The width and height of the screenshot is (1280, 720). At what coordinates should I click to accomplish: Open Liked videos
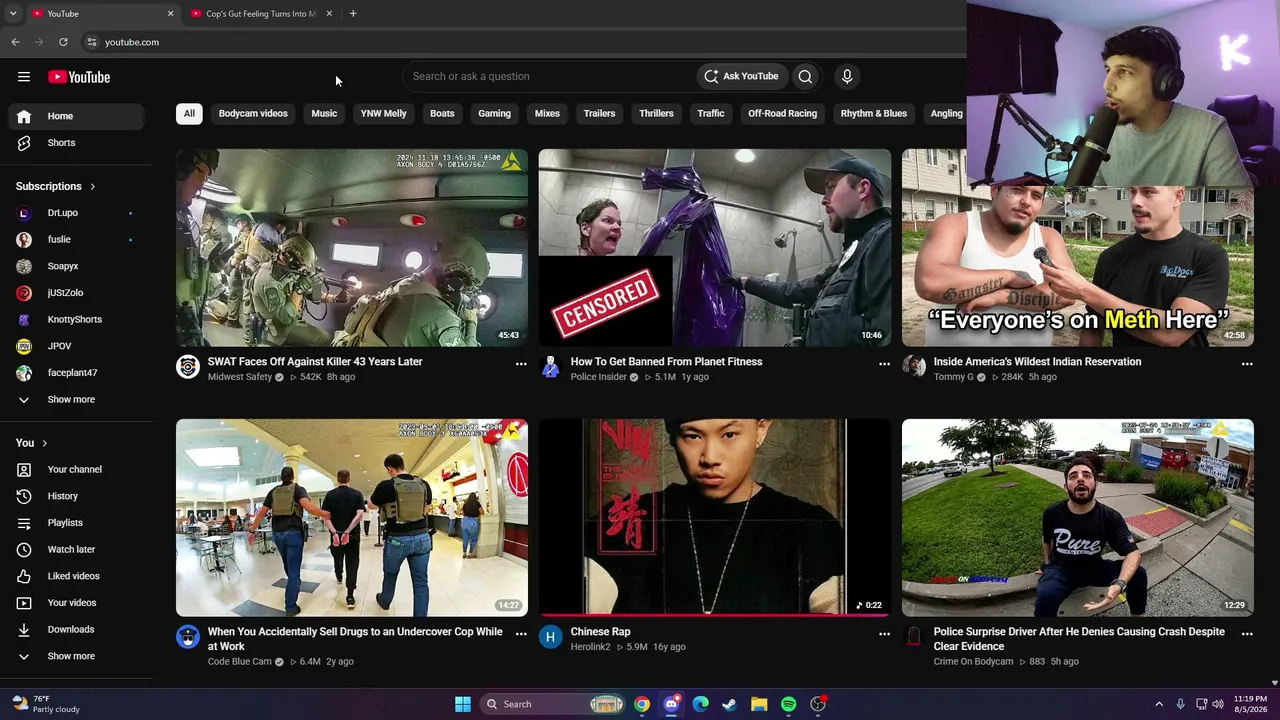point(76,576)
